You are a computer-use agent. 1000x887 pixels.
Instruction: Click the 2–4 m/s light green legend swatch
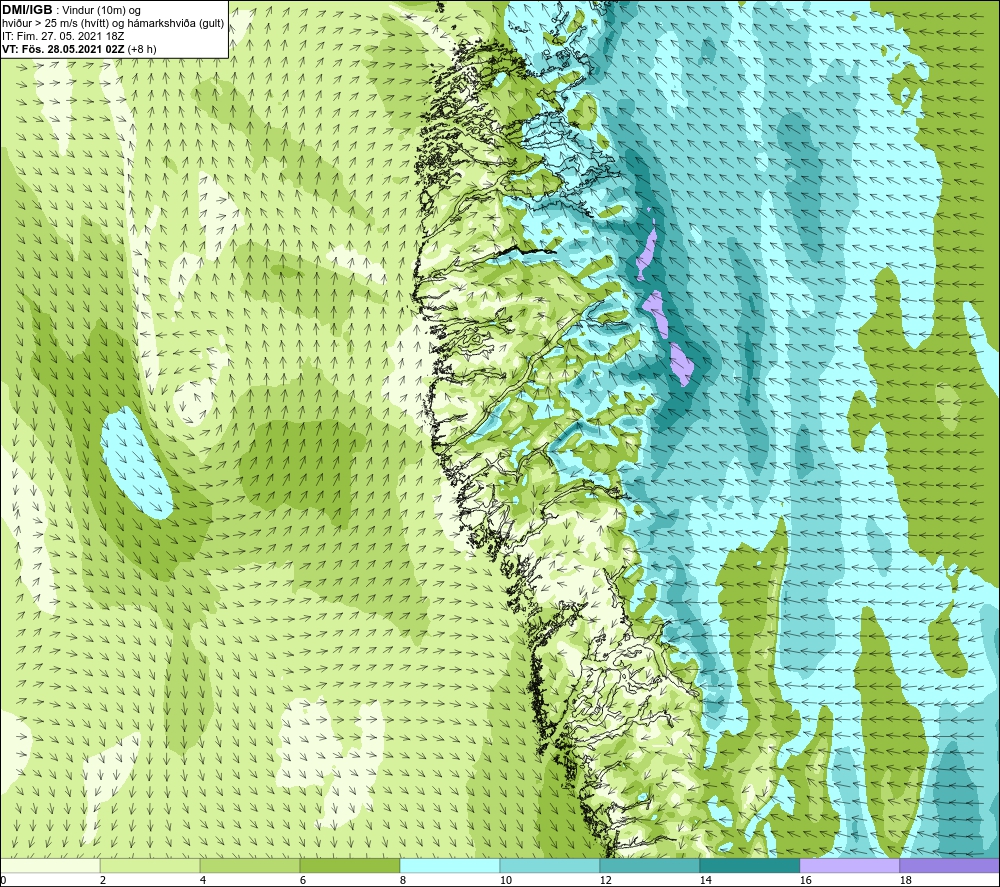point(150,865)
